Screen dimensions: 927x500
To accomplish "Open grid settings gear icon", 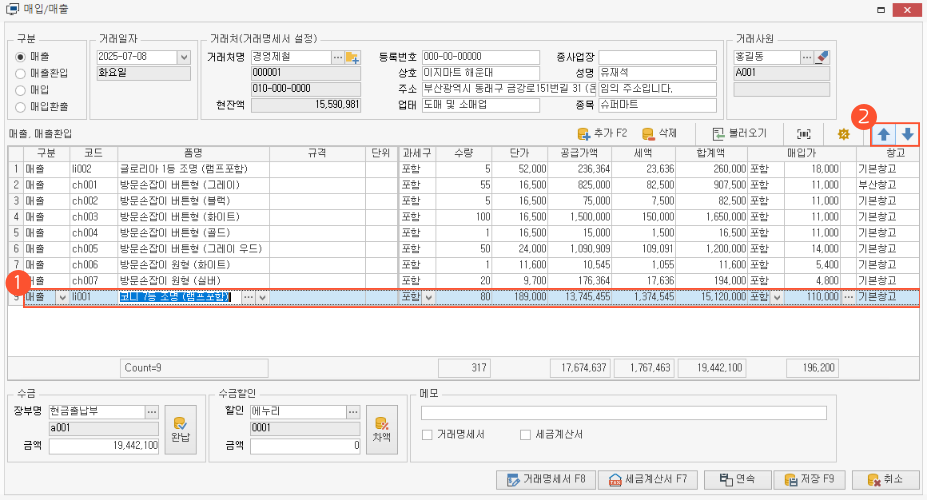I will click(843, 134).
